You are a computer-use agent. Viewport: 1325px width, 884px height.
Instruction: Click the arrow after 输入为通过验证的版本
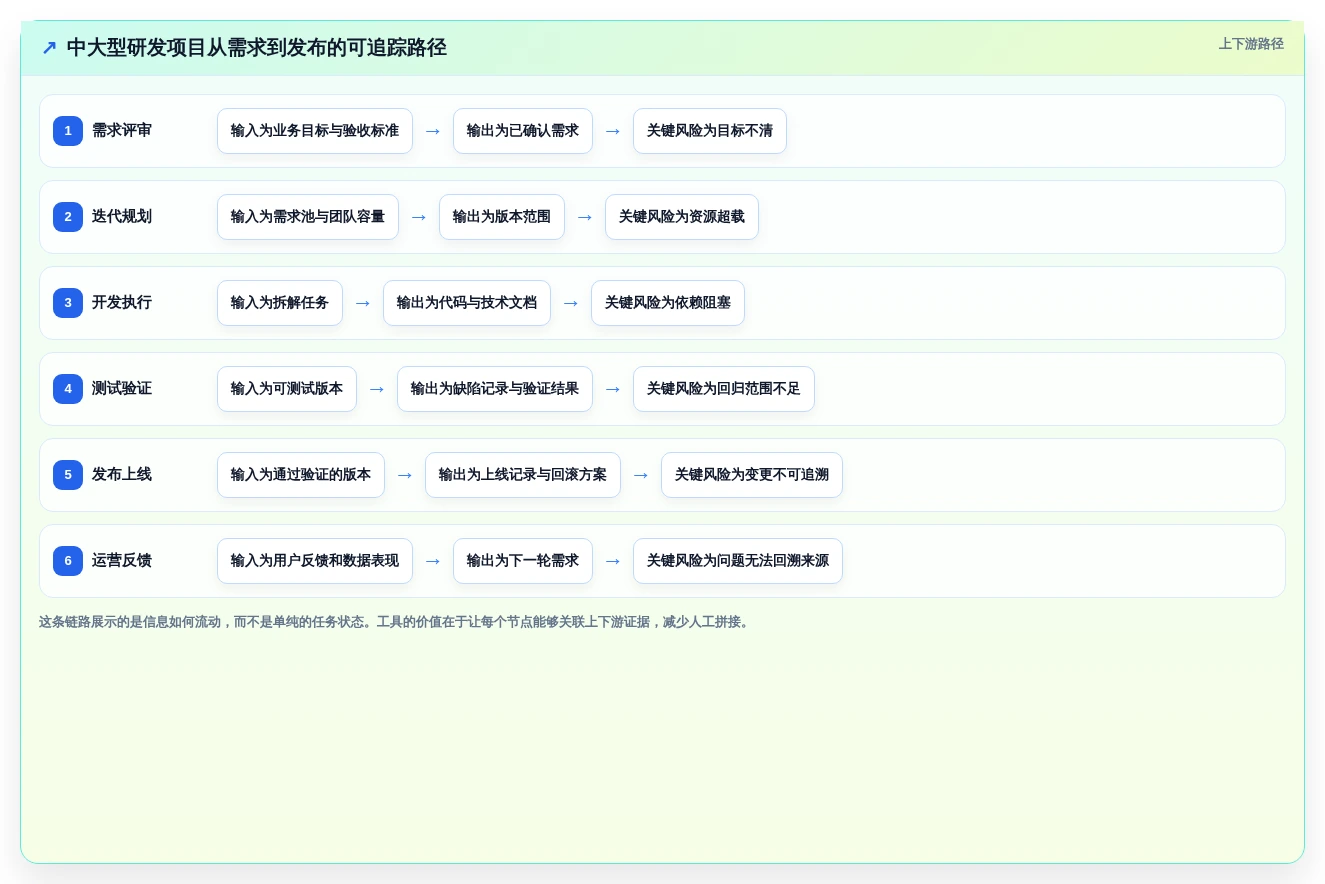pyautogui.click(x=405, y=475)
